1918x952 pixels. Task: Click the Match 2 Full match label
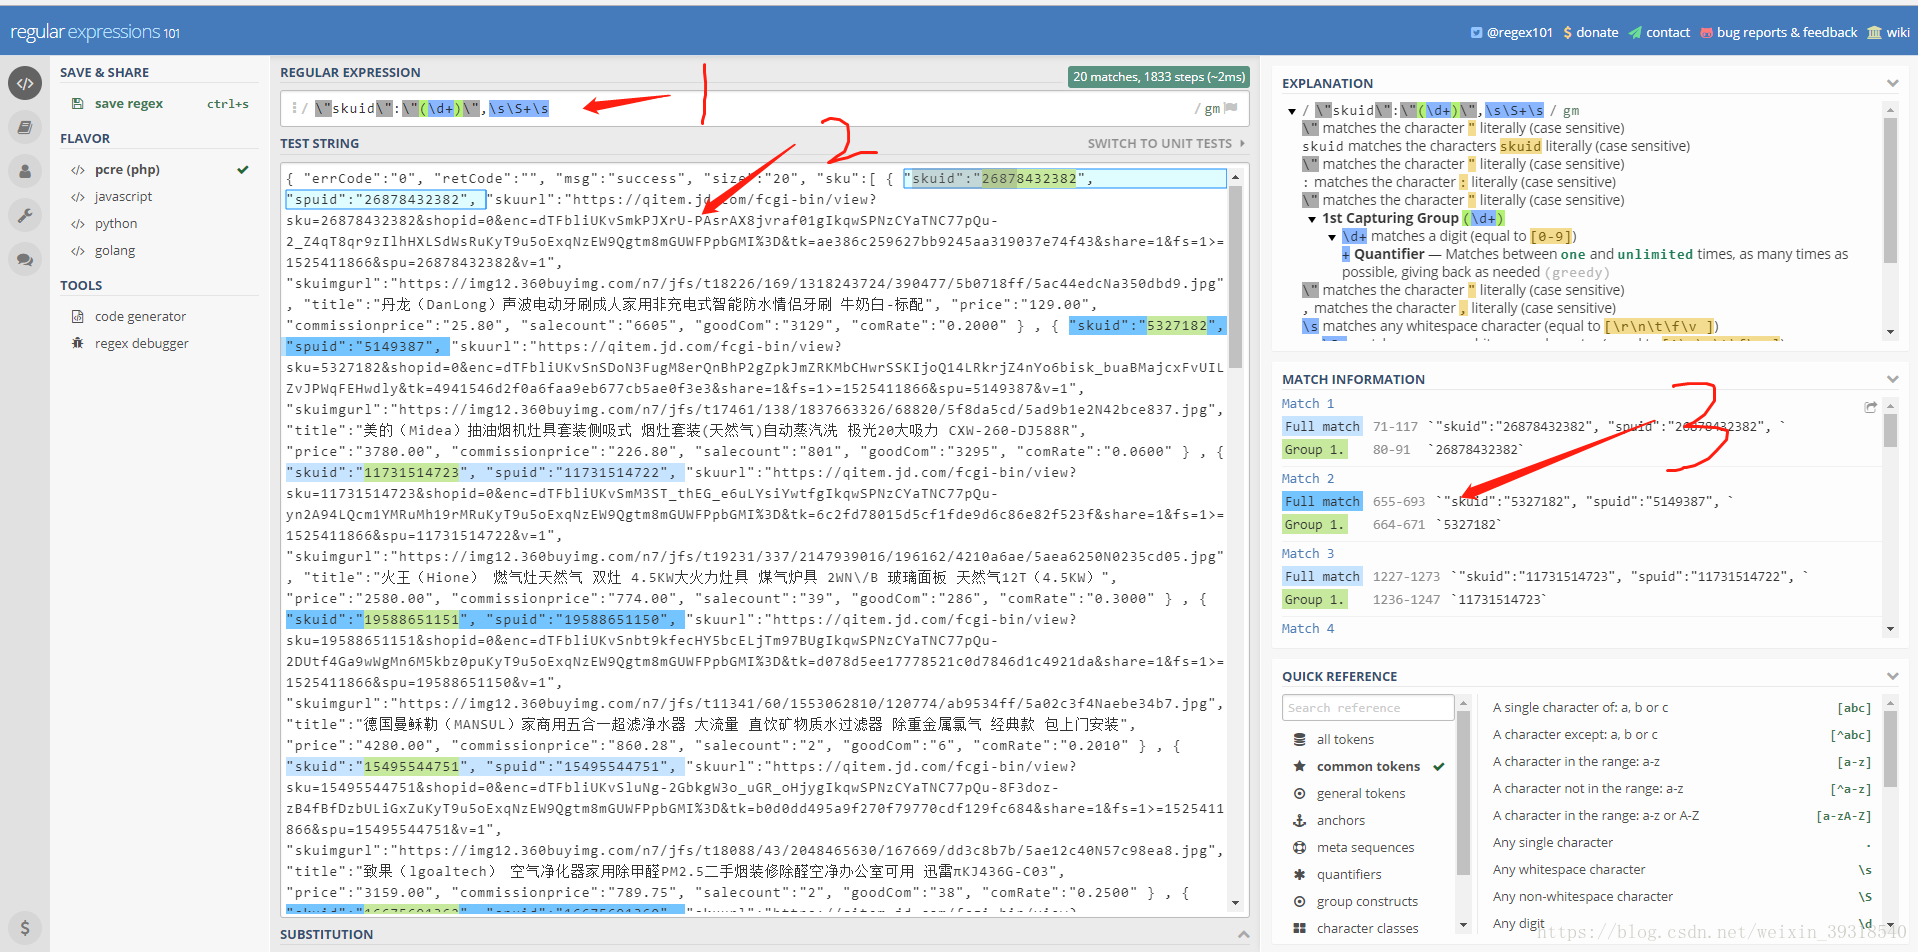1322,501
